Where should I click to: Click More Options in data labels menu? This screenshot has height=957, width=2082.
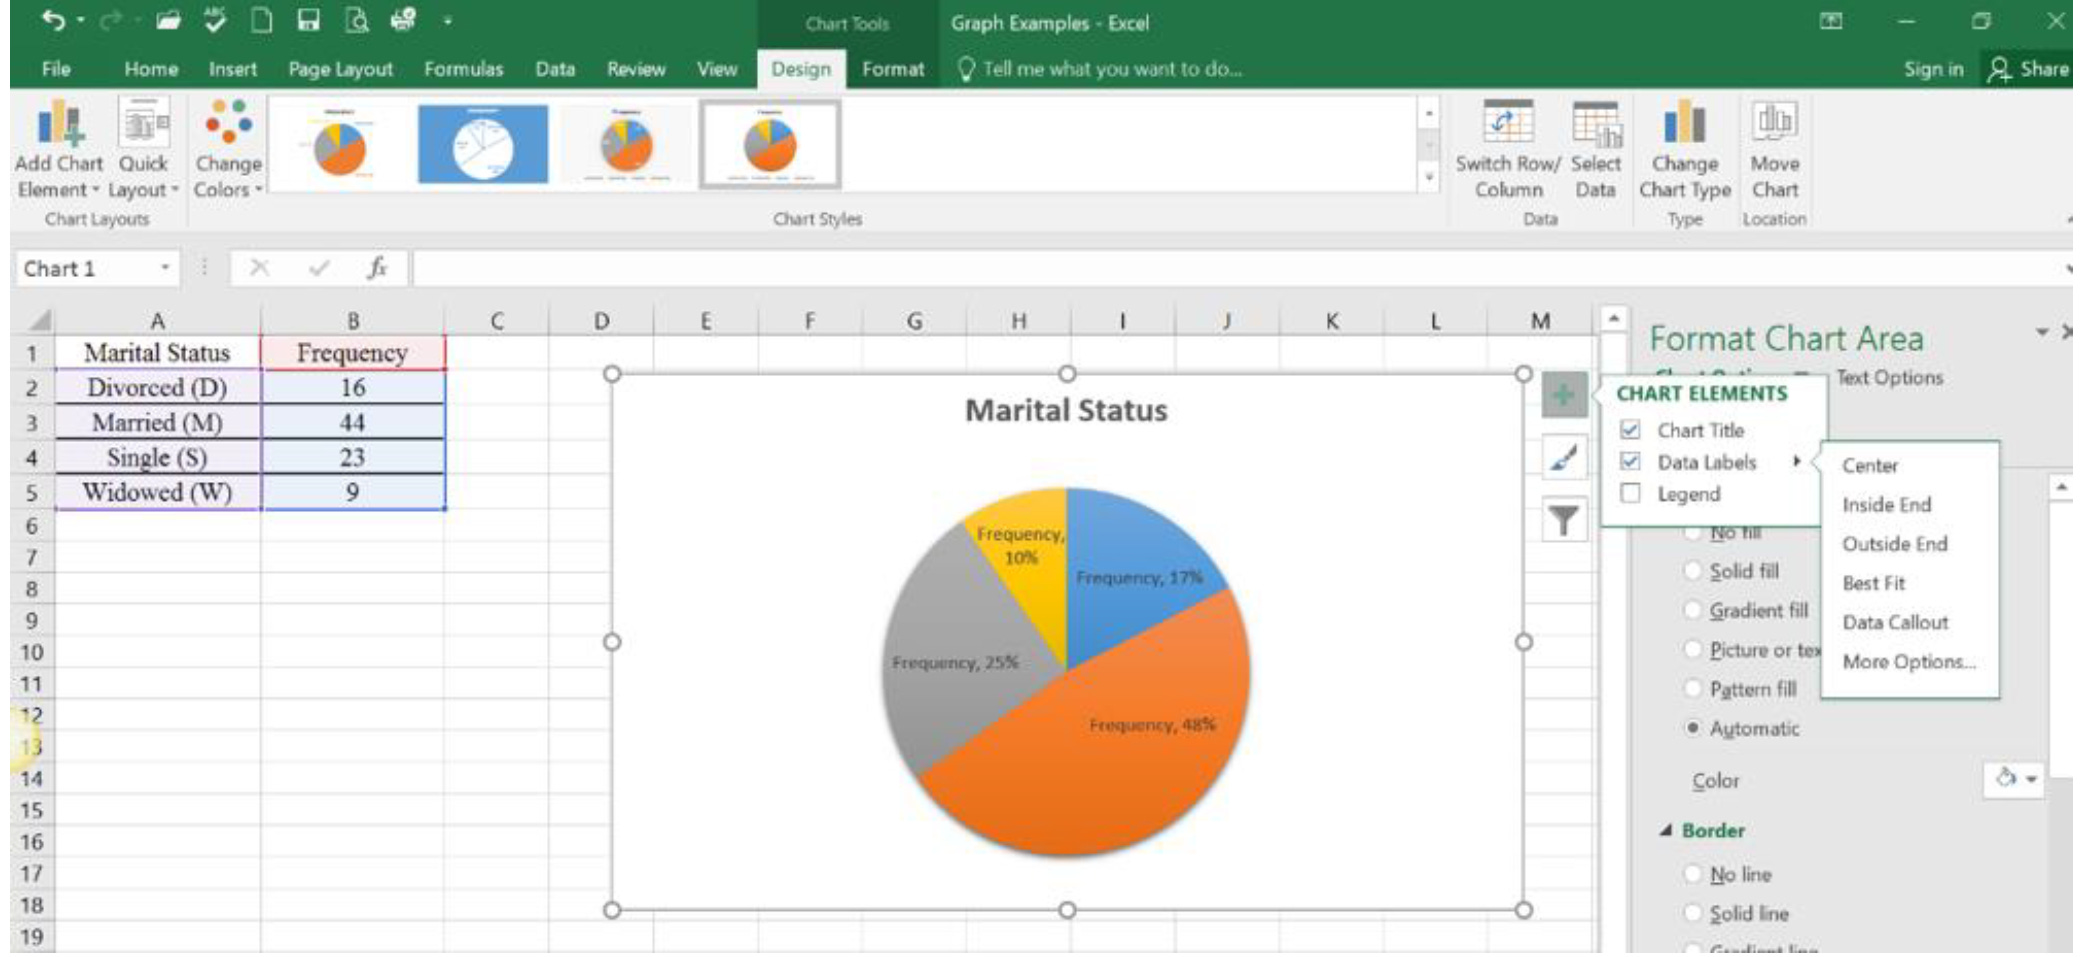pyautogui.click(x=1909, y=661)
